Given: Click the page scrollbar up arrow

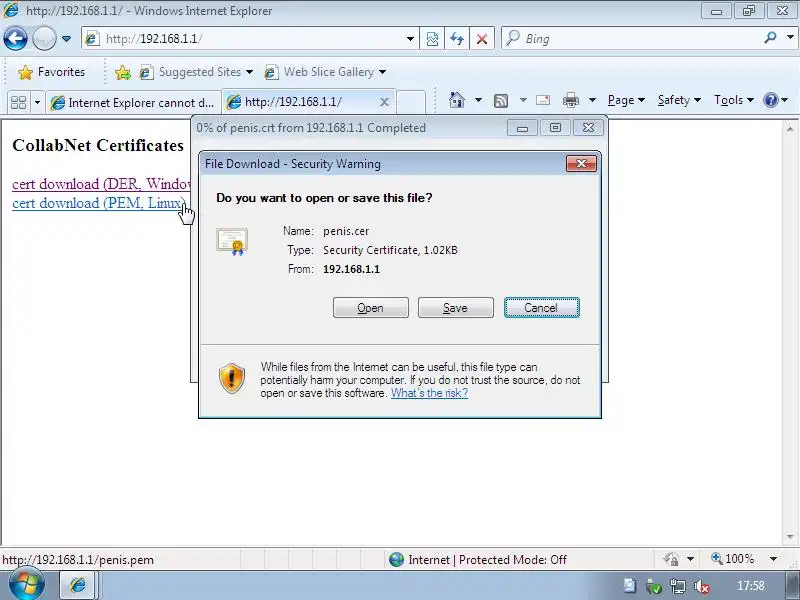Looking at the screenshot, I should tap(790, 129).
